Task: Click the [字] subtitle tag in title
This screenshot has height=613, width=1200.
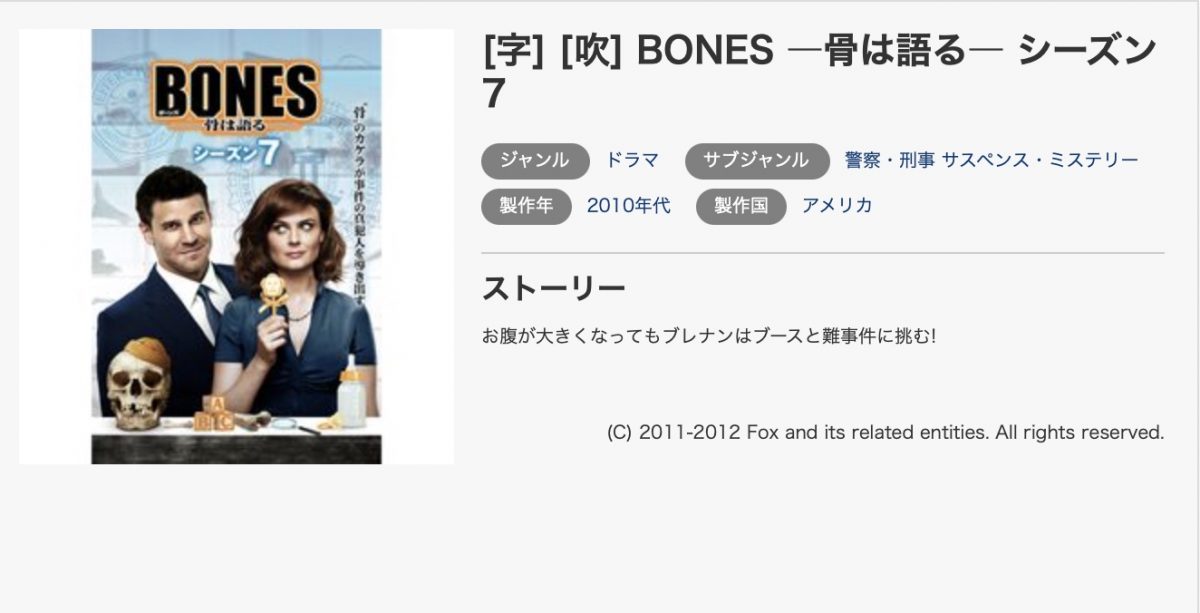Action: click(x=512, y=51)
